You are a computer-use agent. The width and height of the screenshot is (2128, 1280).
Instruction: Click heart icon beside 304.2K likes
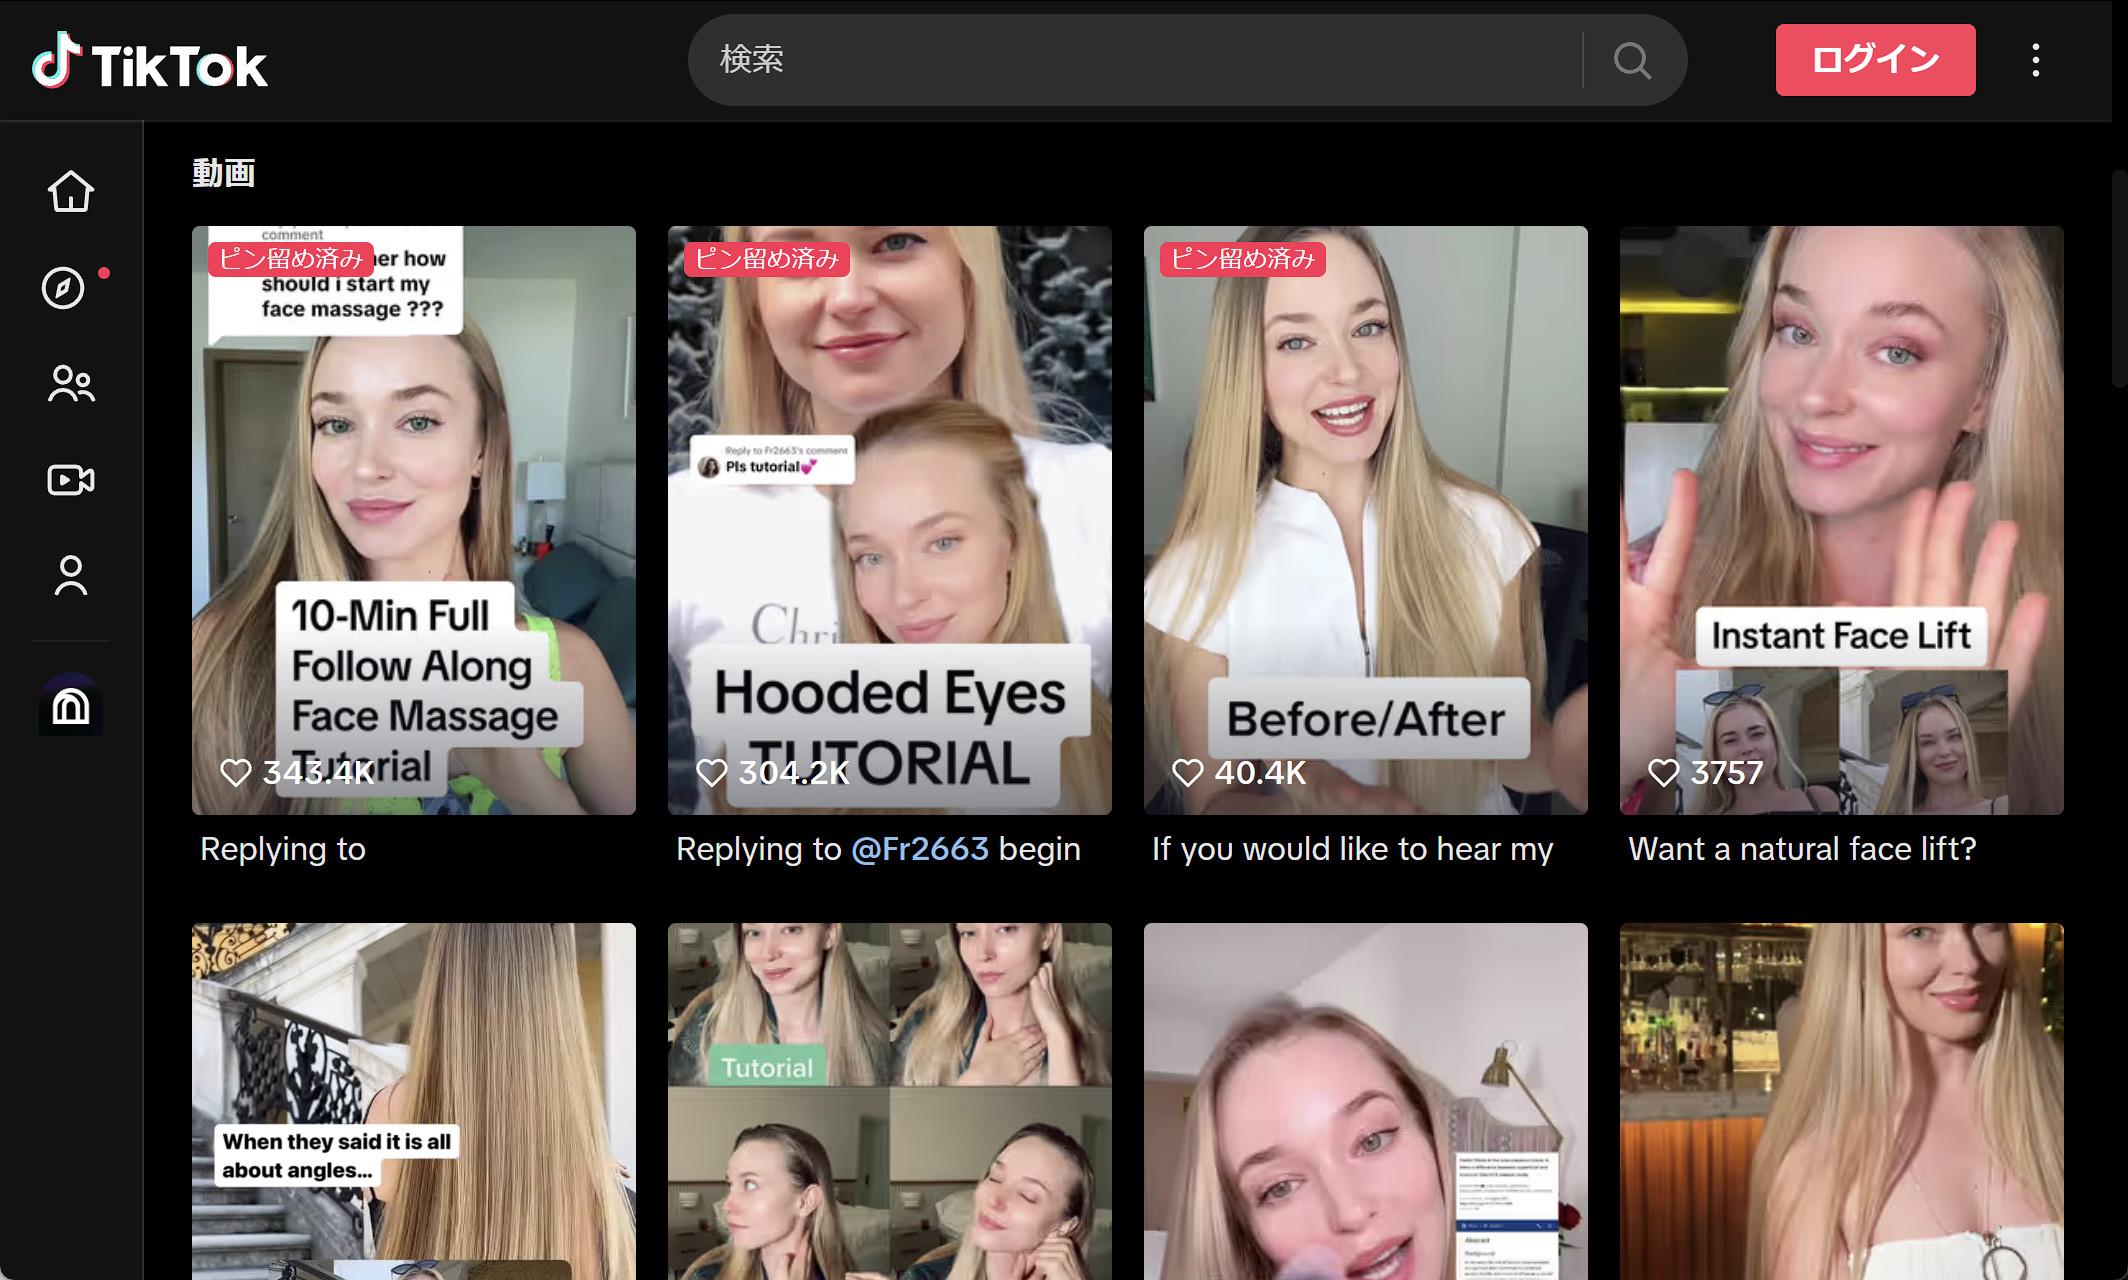(x=712, y=772)
